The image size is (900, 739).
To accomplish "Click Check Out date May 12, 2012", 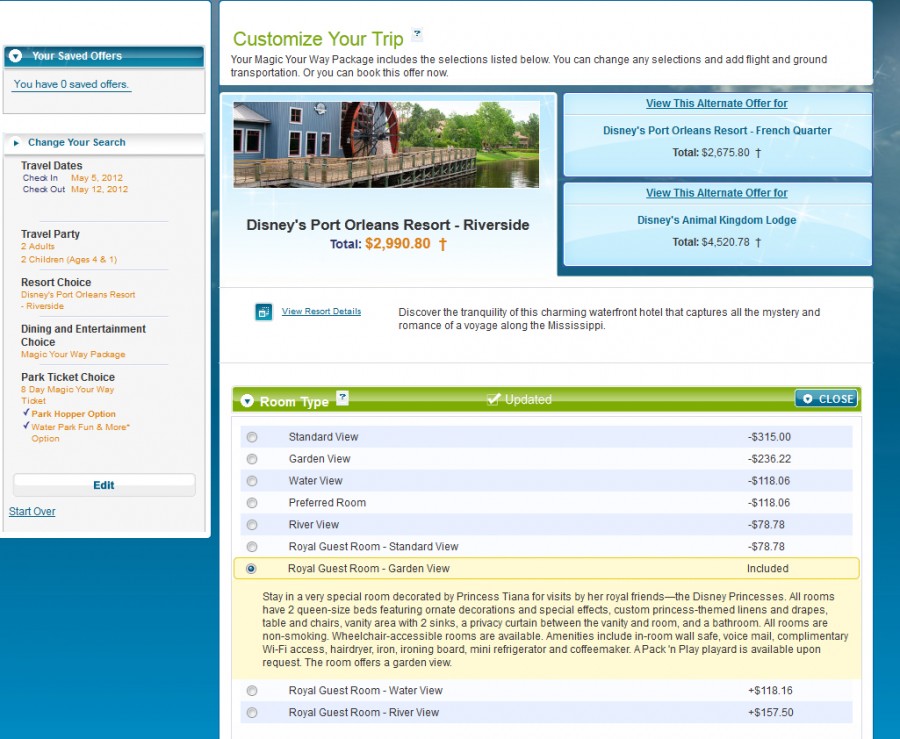I will point(99,189).
